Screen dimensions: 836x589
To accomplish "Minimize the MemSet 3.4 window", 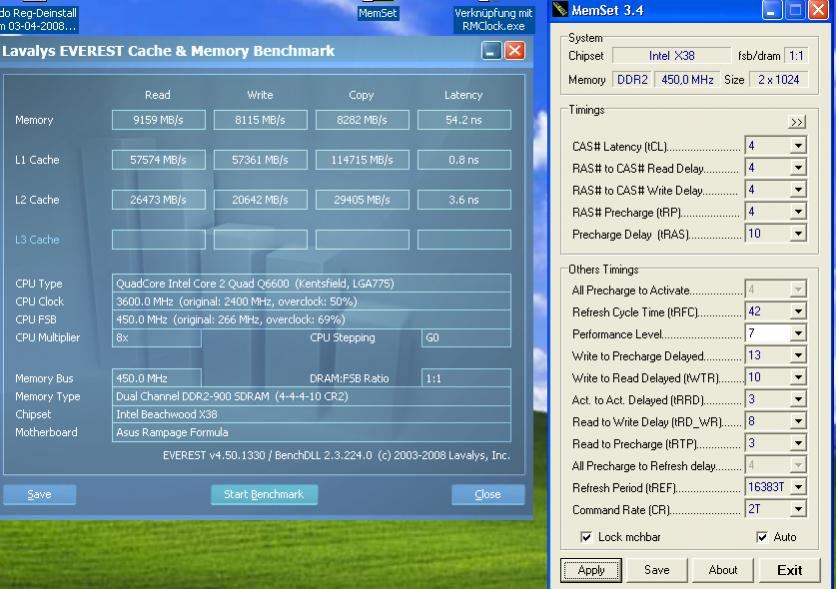I will click(x=771, y=10).
